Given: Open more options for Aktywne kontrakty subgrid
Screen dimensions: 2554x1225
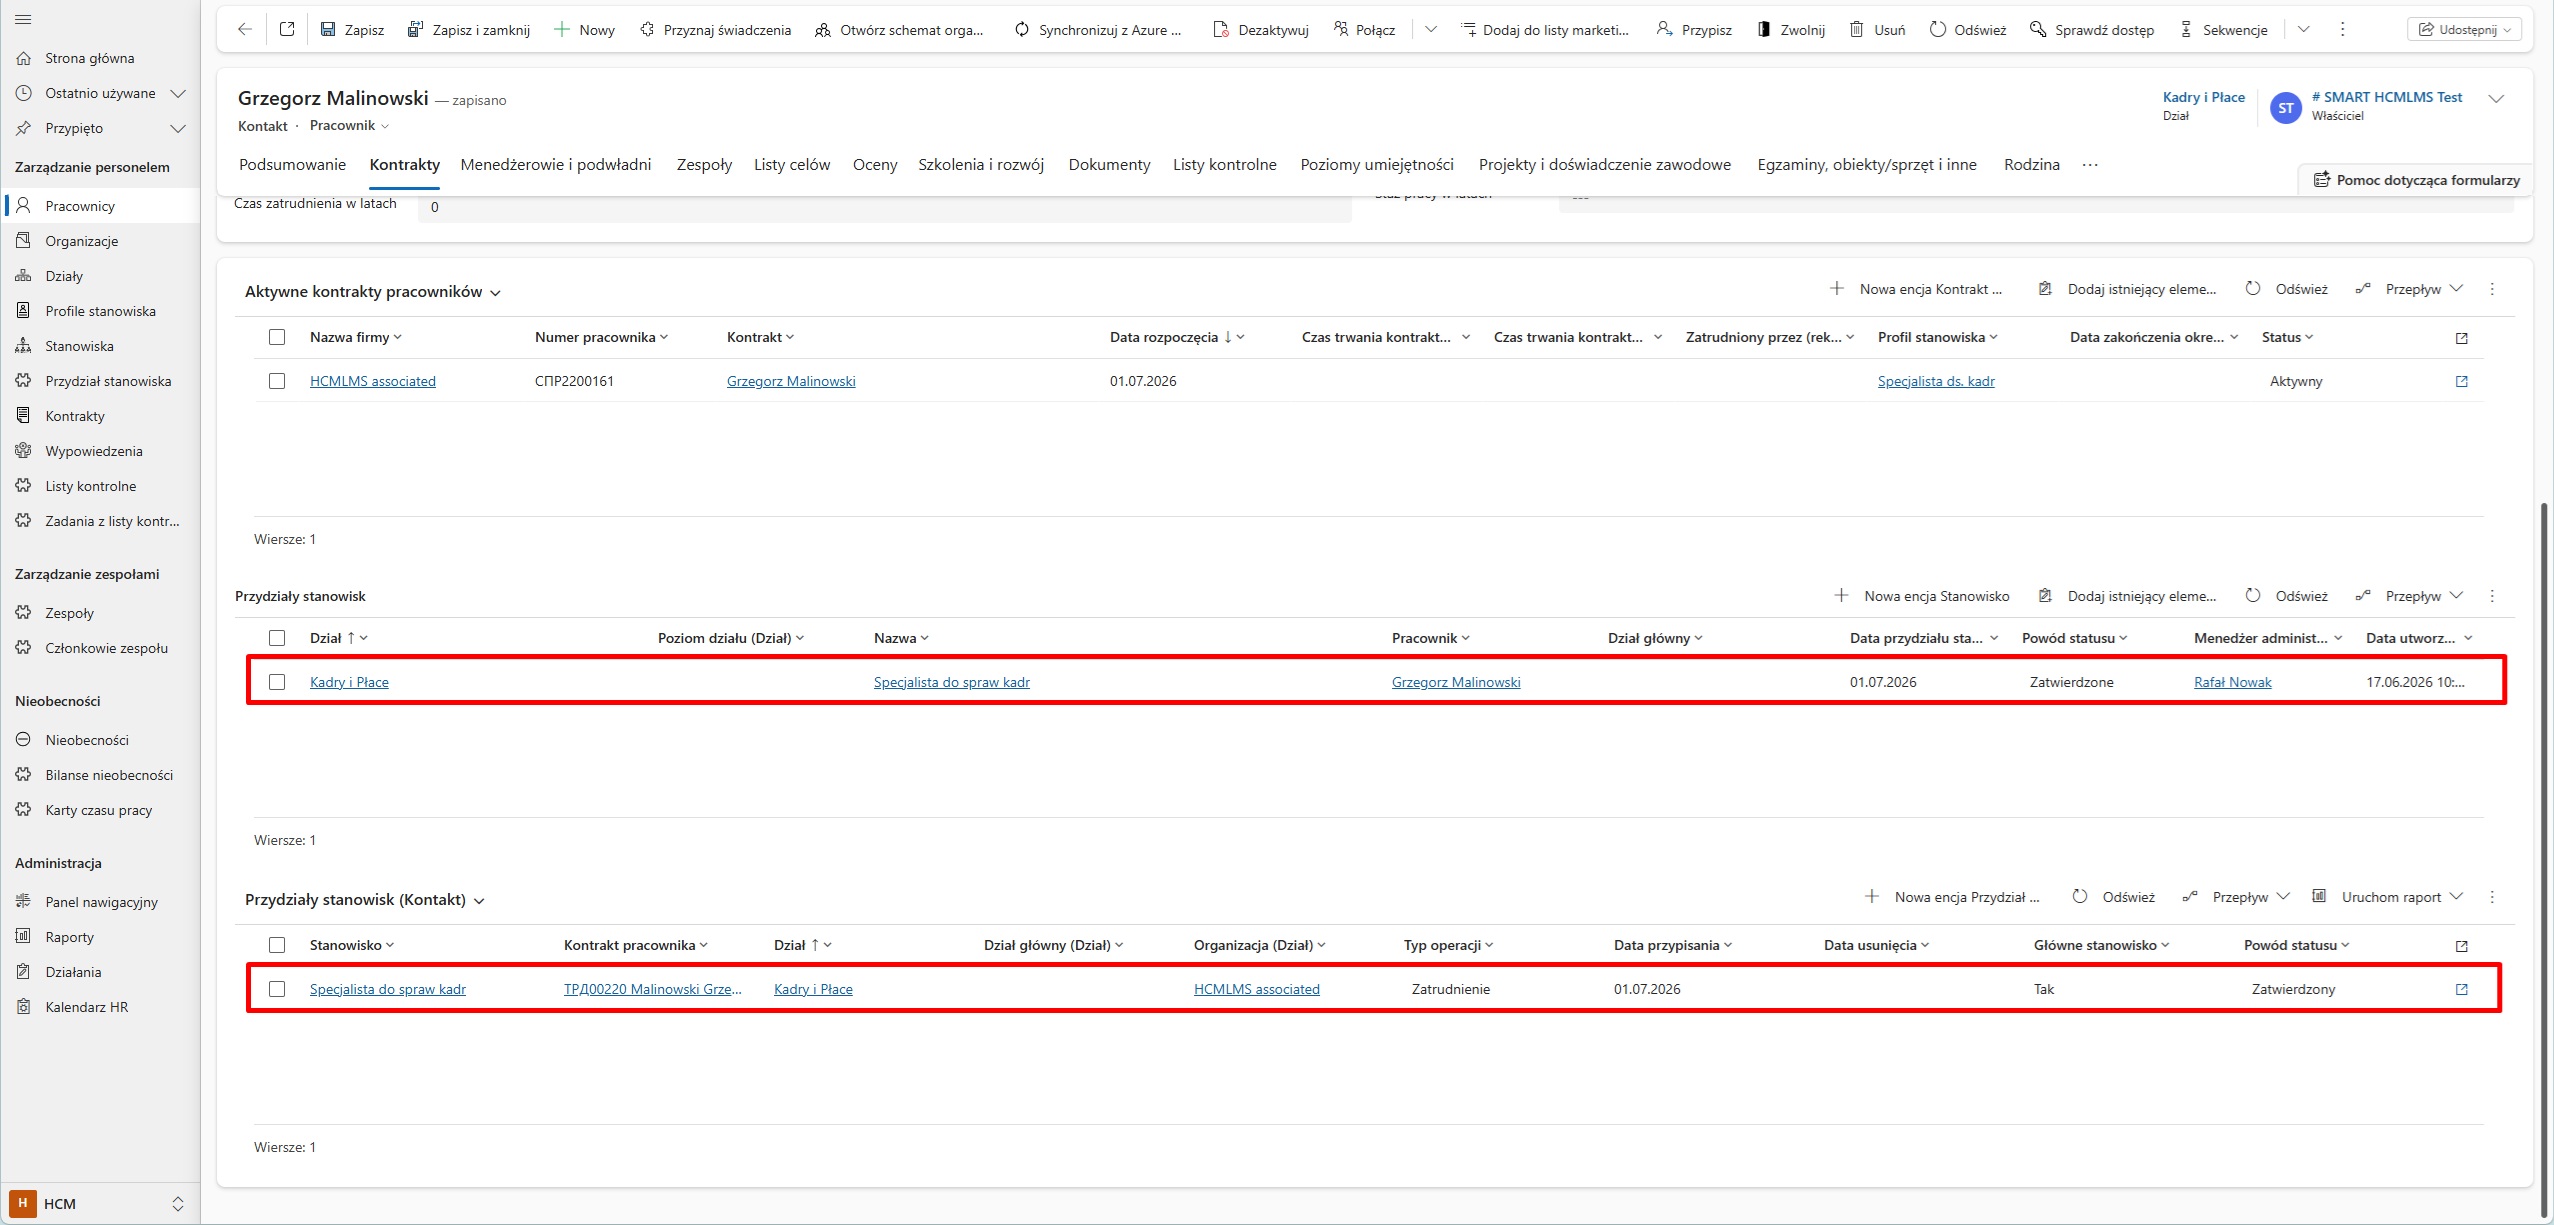Looking at the screenshot, I should pos(2492,289).
